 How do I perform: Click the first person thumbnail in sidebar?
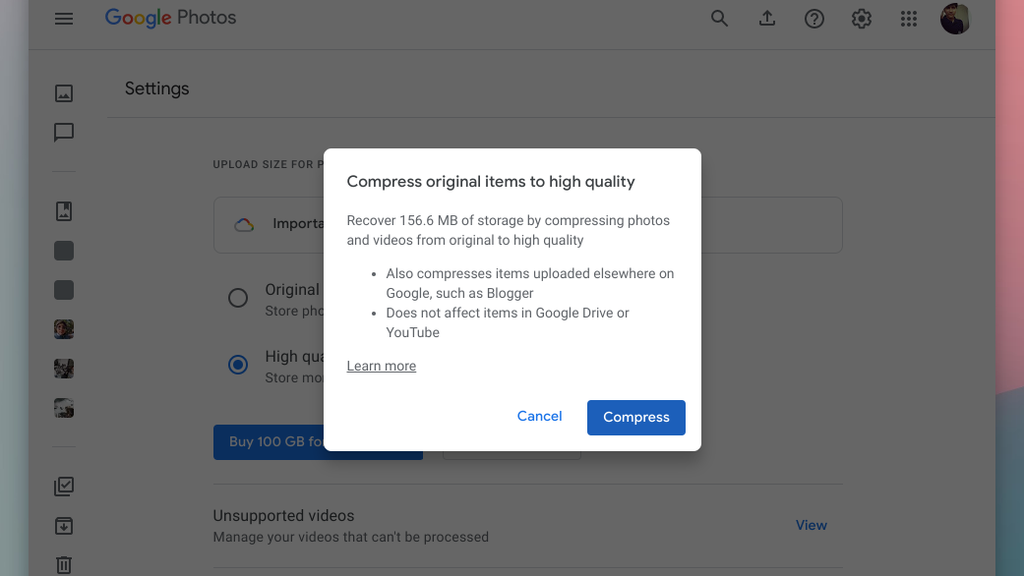pyautogui.click(x=63, y=329)
